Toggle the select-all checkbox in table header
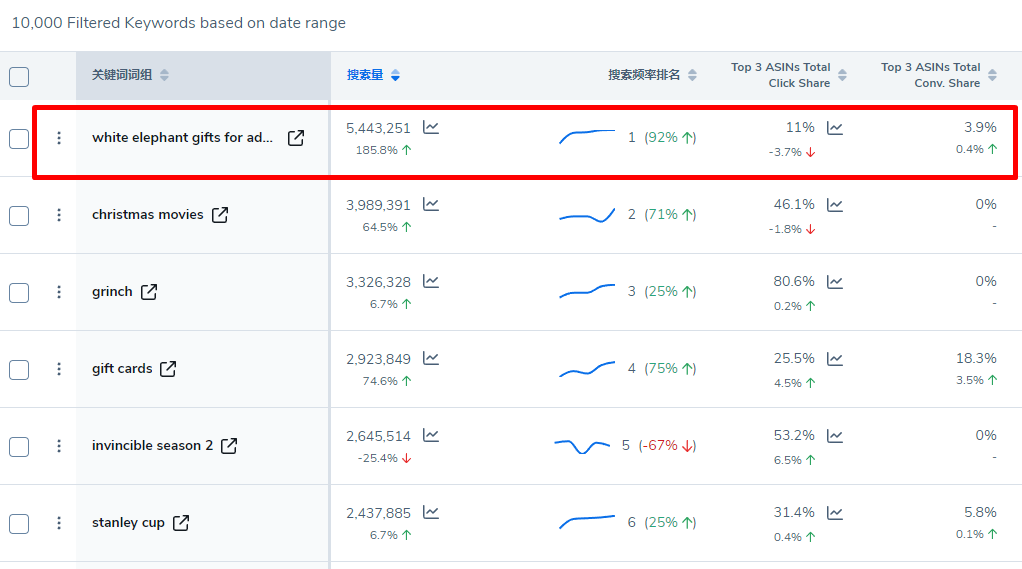1022x569 pixels. pos(19,77)
